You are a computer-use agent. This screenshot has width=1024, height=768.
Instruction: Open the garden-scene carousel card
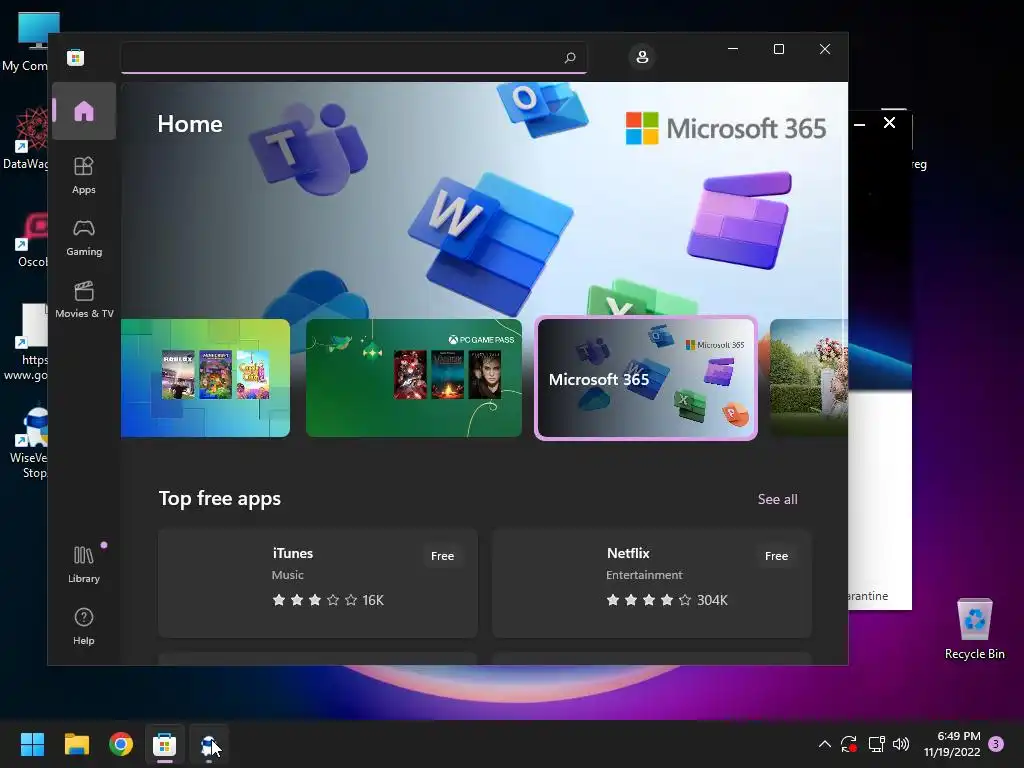(808, 377)
